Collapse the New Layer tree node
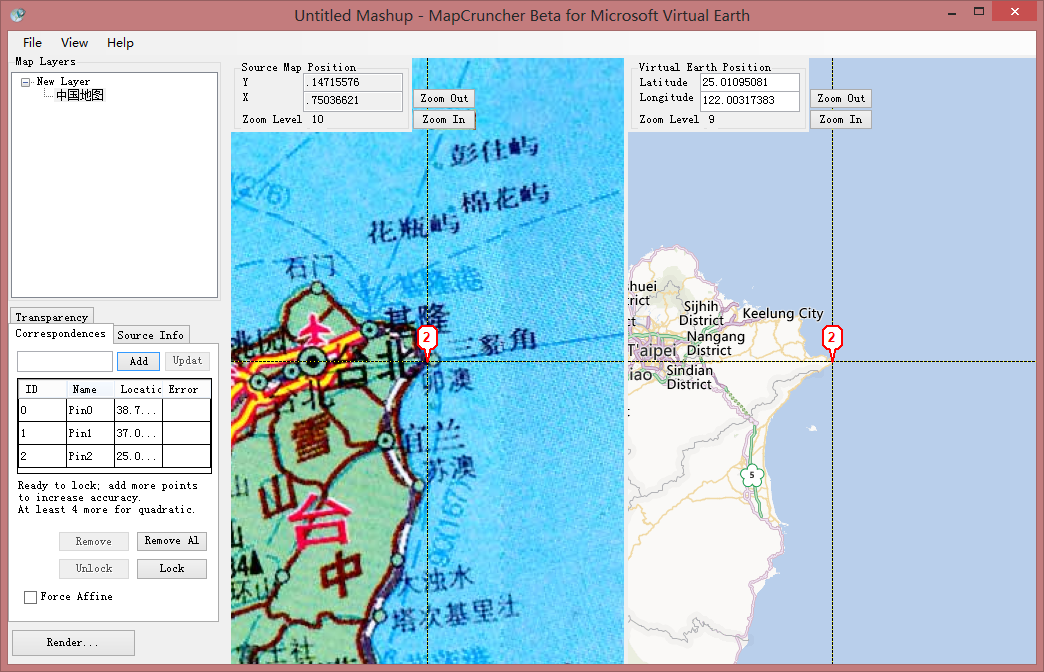This screenshot has width=1044, height=672. (25, 82)
